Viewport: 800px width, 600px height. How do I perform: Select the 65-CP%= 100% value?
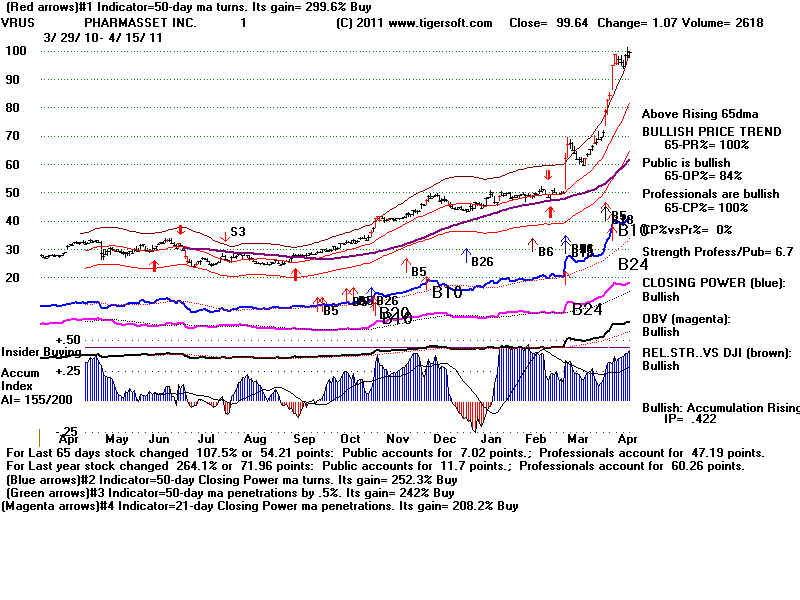[x=706, y=208]
